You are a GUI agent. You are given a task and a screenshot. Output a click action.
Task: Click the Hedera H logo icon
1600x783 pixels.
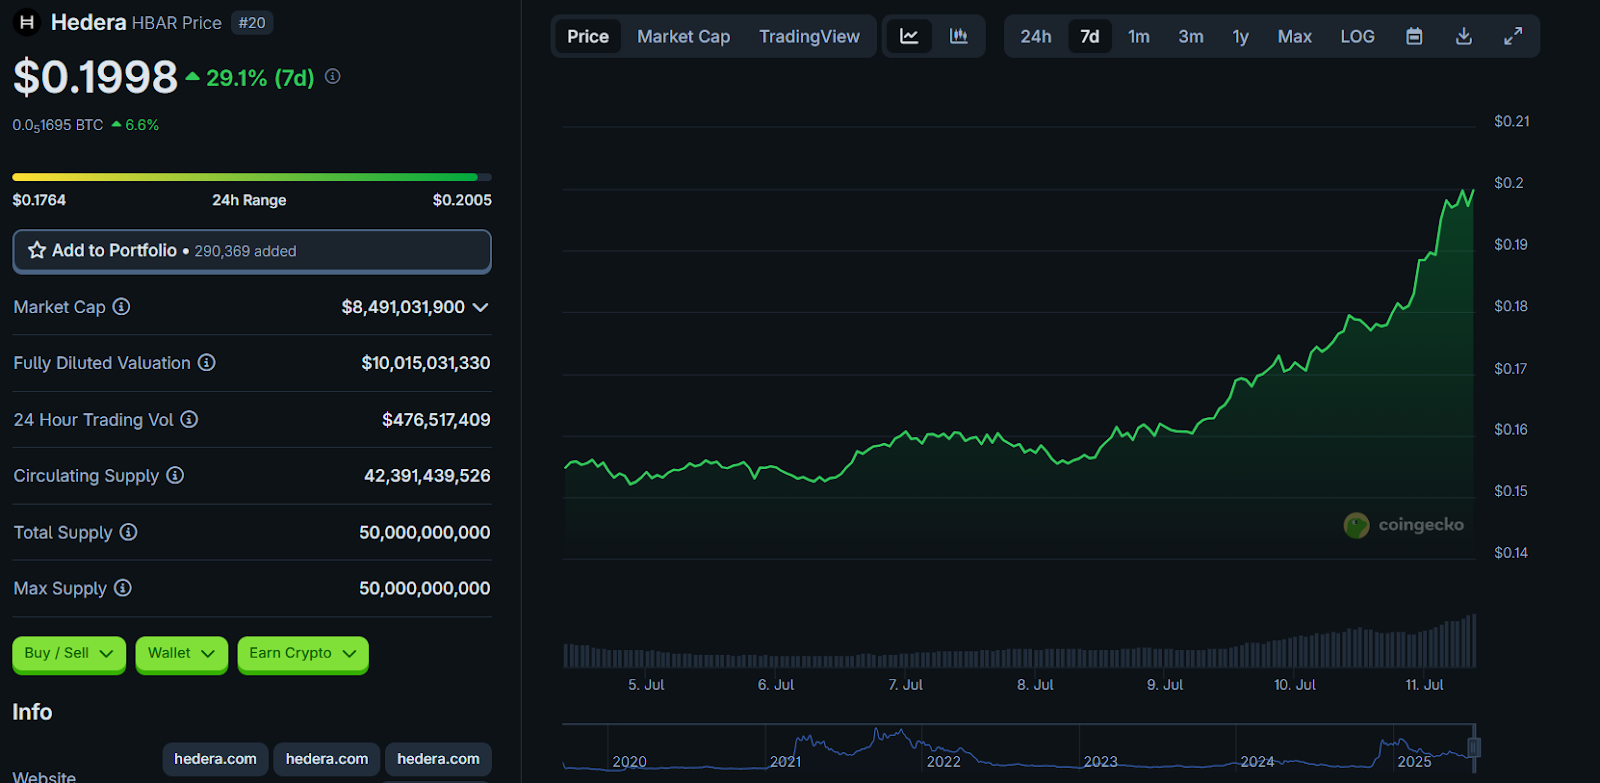27,22
